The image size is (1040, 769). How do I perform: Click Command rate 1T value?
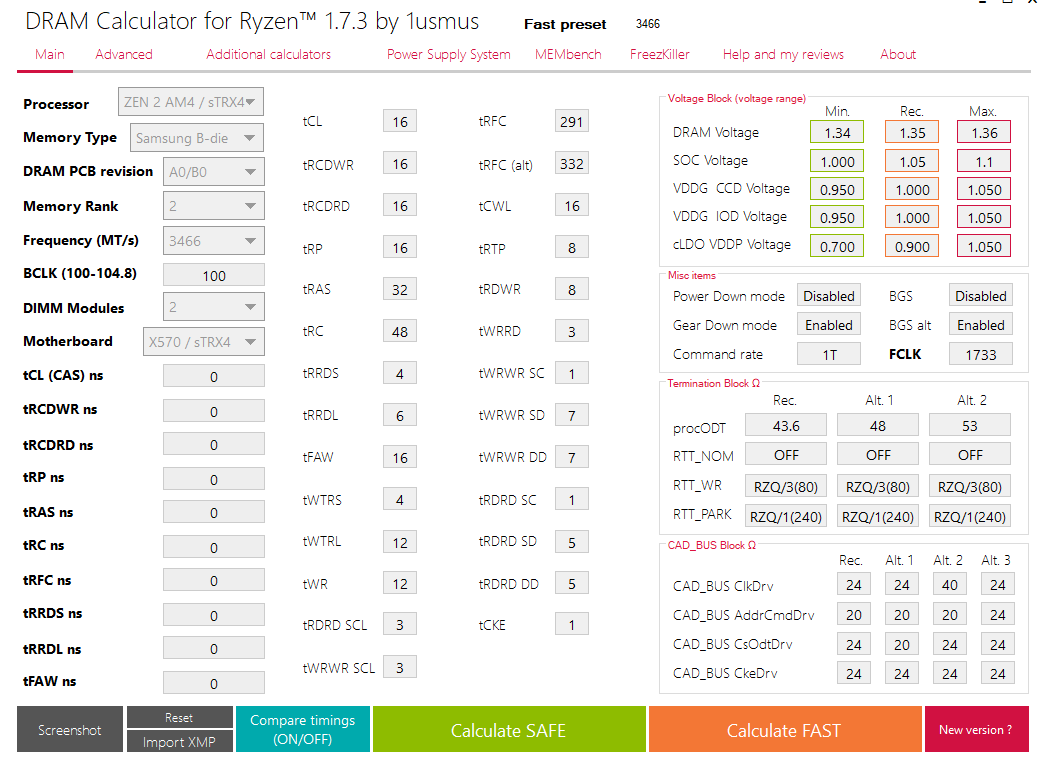(x=829, y=354)
